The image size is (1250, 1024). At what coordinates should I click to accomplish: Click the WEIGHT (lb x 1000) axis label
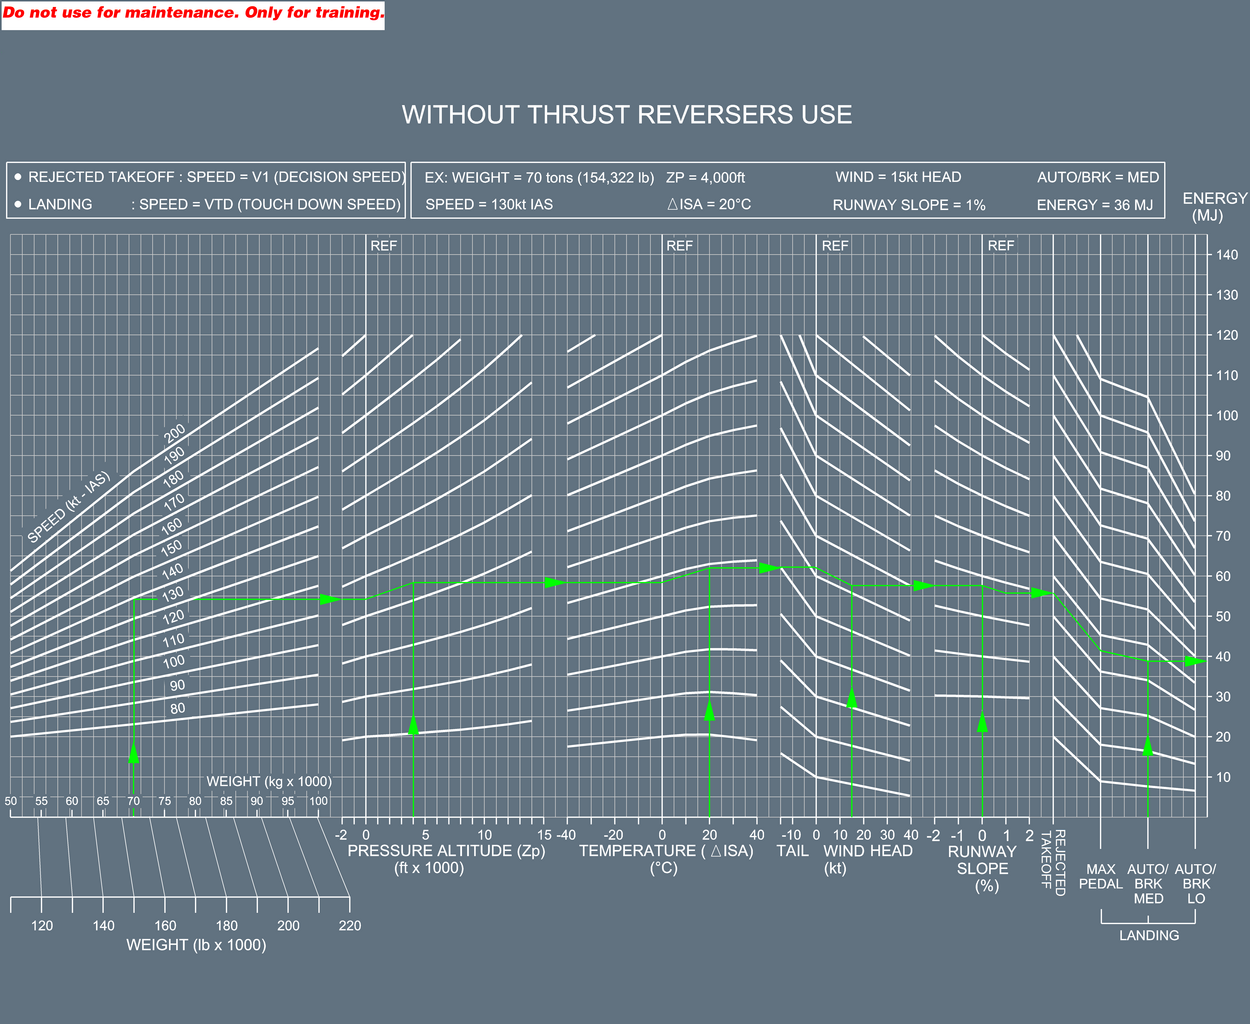(196, 945)
